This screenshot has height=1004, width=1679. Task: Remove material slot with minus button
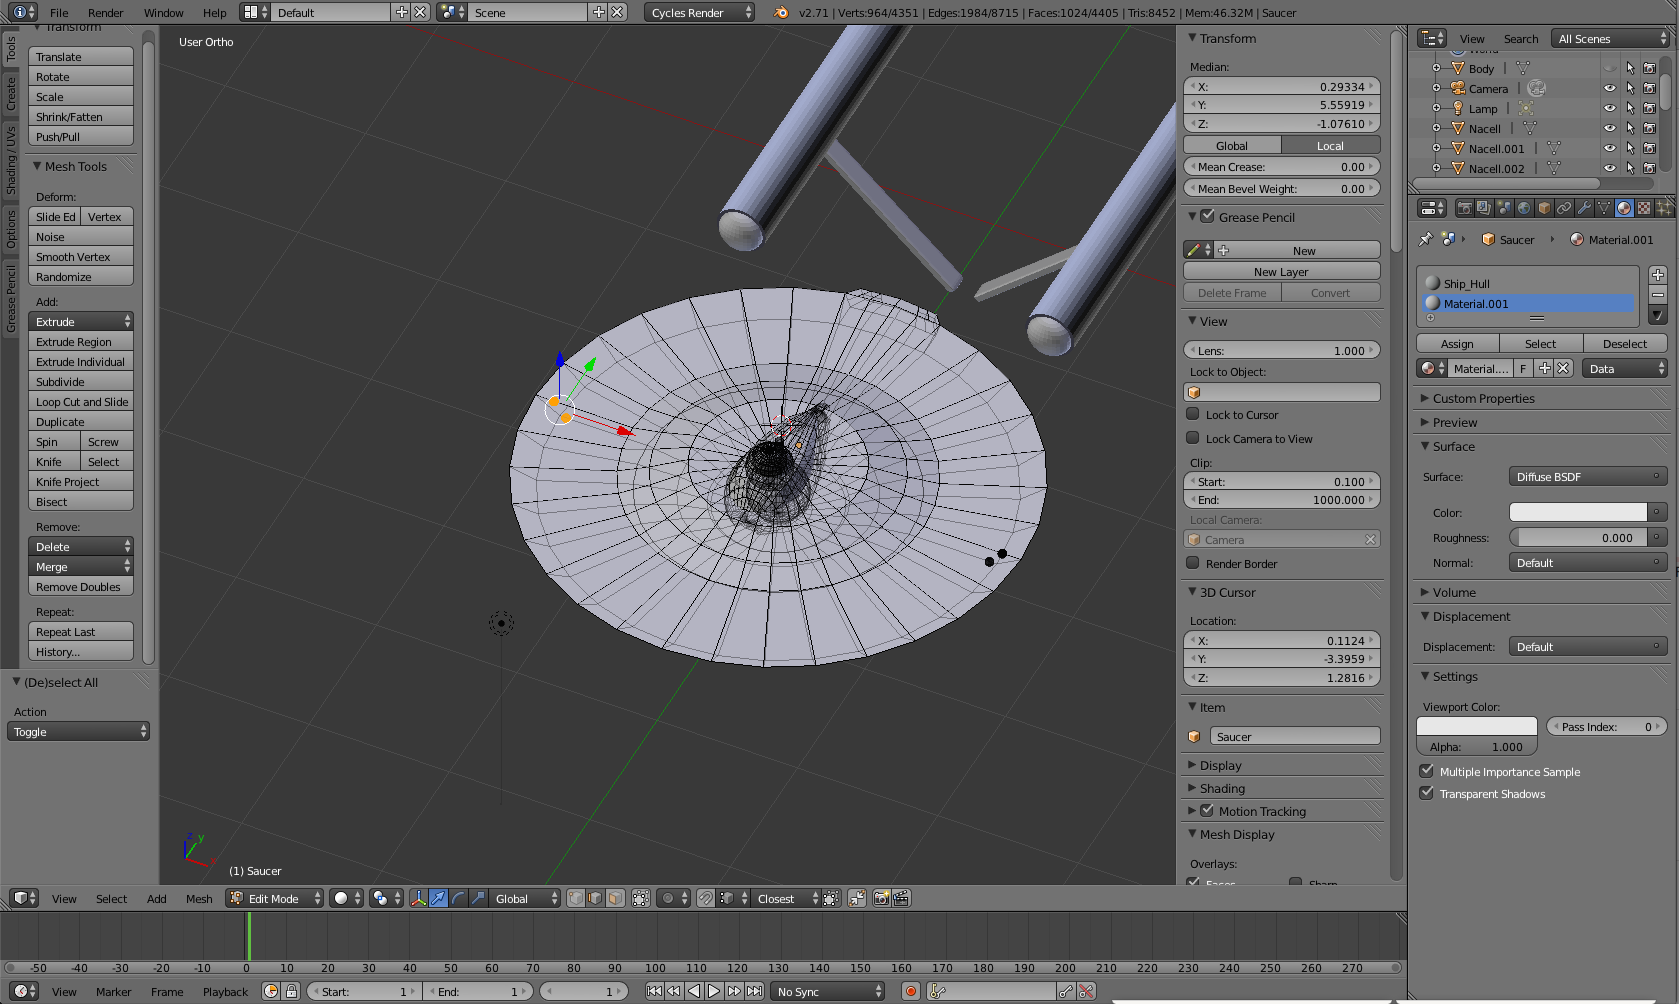tap(1657, 295)
